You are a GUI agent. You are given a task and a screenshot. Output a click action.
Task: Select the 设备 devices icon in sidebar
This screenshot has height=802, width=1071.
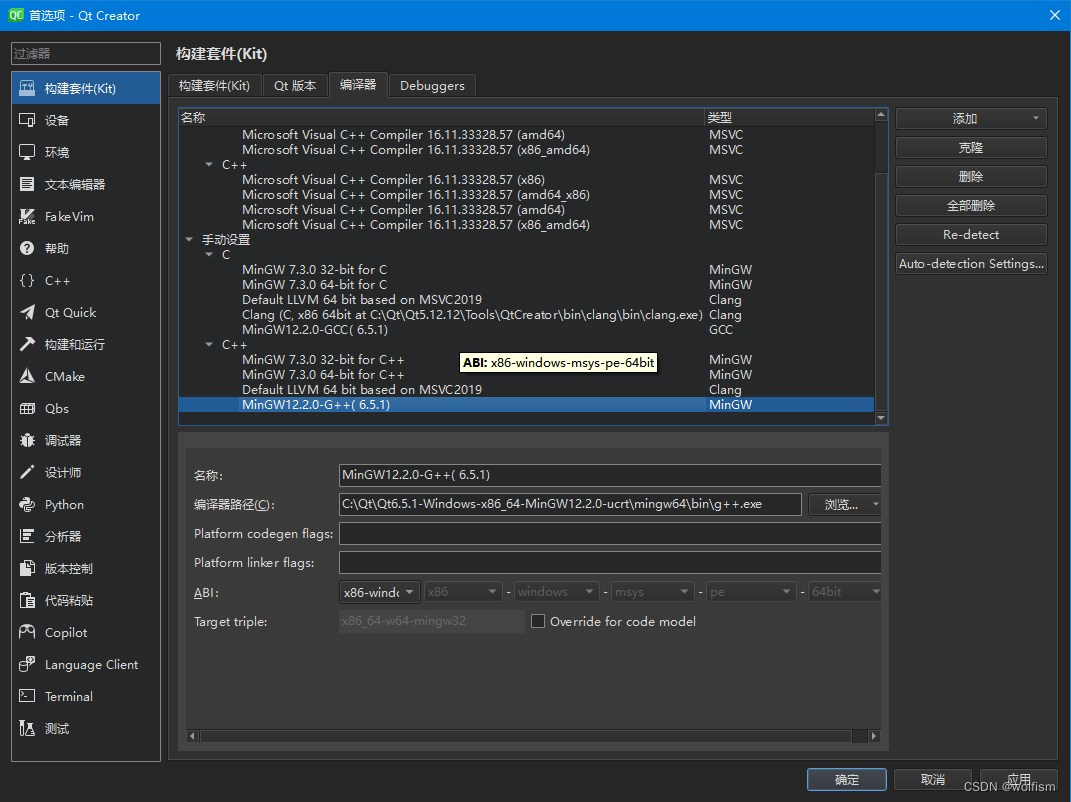(x=27, y=120)
